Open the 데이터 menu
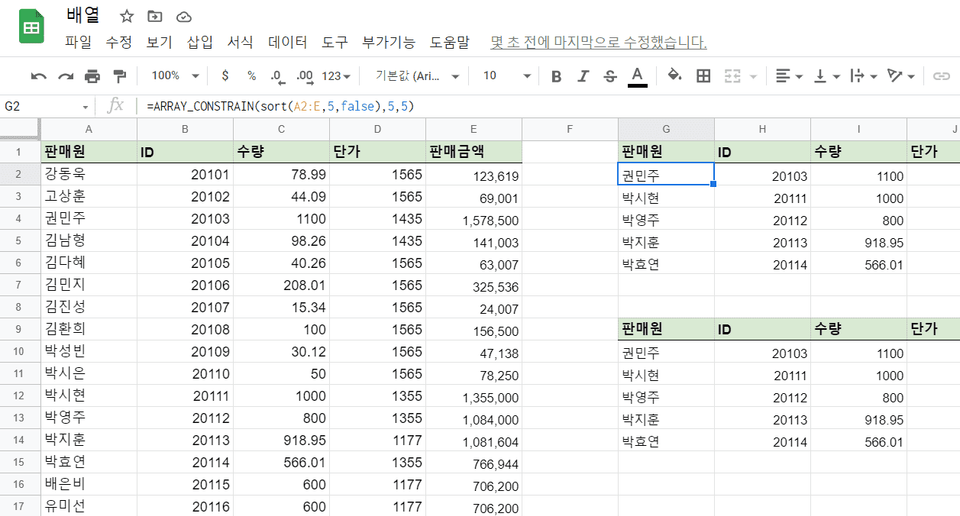The height and width of the screenshot is (516, 960). click(287, 42)
